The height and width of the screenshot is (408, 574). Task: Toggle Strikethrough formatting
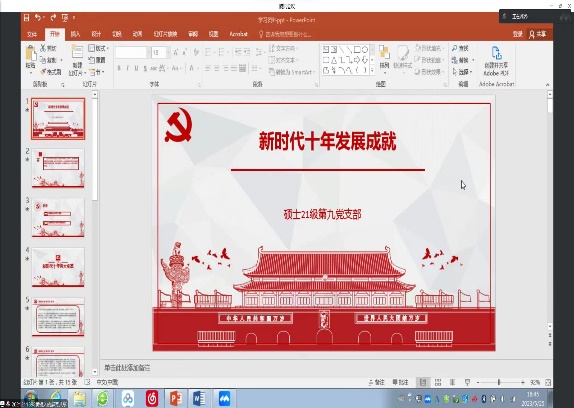[153, 68]
